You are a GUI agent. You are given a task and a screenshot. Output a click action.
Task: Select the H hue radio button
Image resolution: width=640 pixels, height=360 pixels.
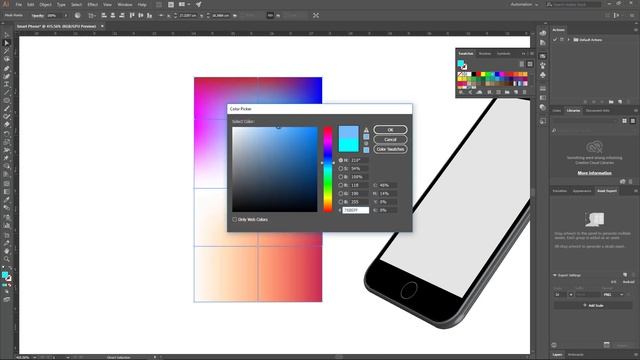(341, 160)
